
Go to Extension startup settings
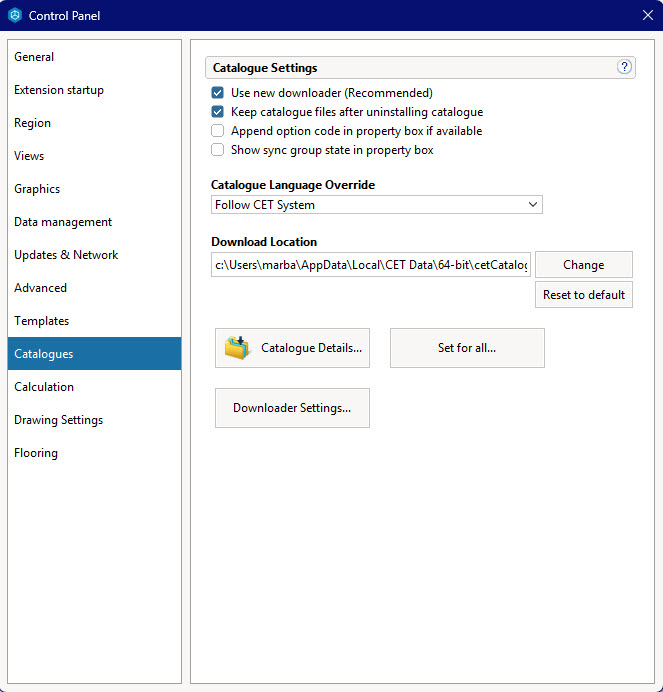pos(94,90)
